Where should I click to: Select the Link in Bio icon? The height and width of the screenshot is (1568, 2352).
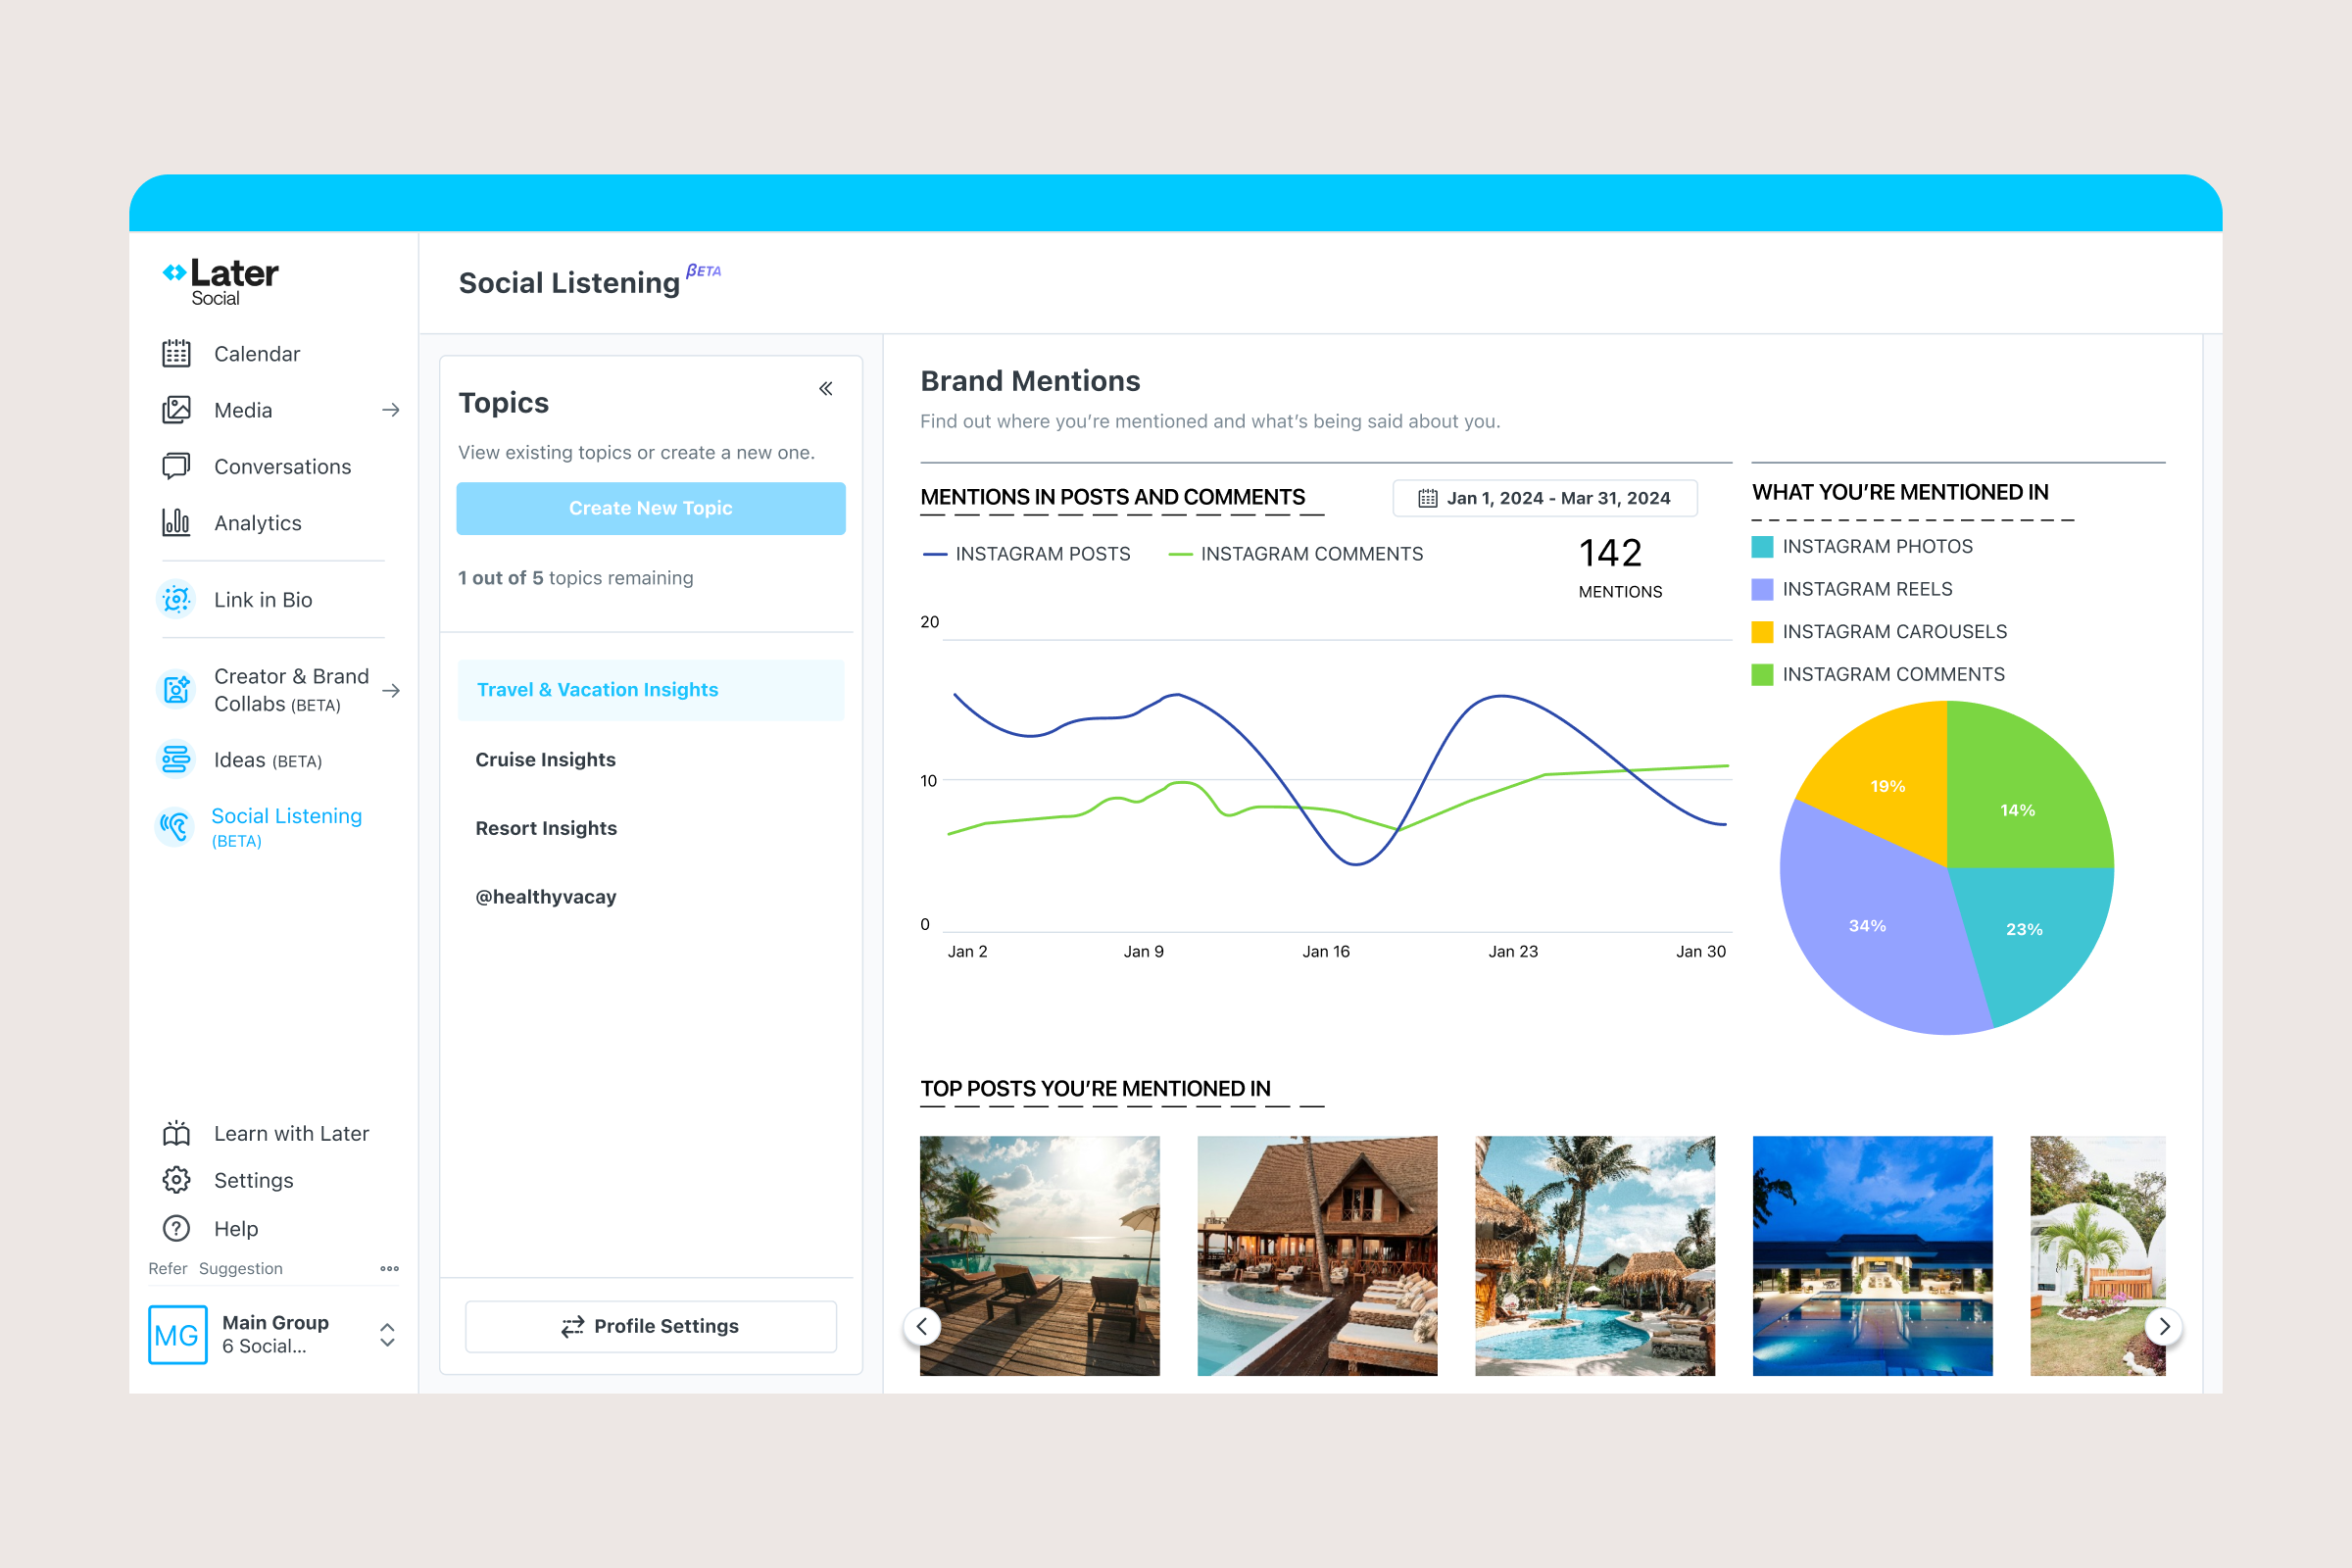click(x=176, y=598)
